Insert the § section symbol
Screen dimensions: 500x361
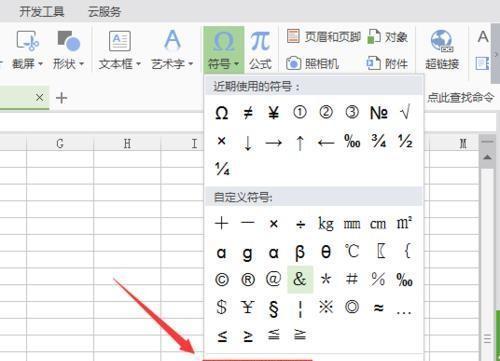274,308
